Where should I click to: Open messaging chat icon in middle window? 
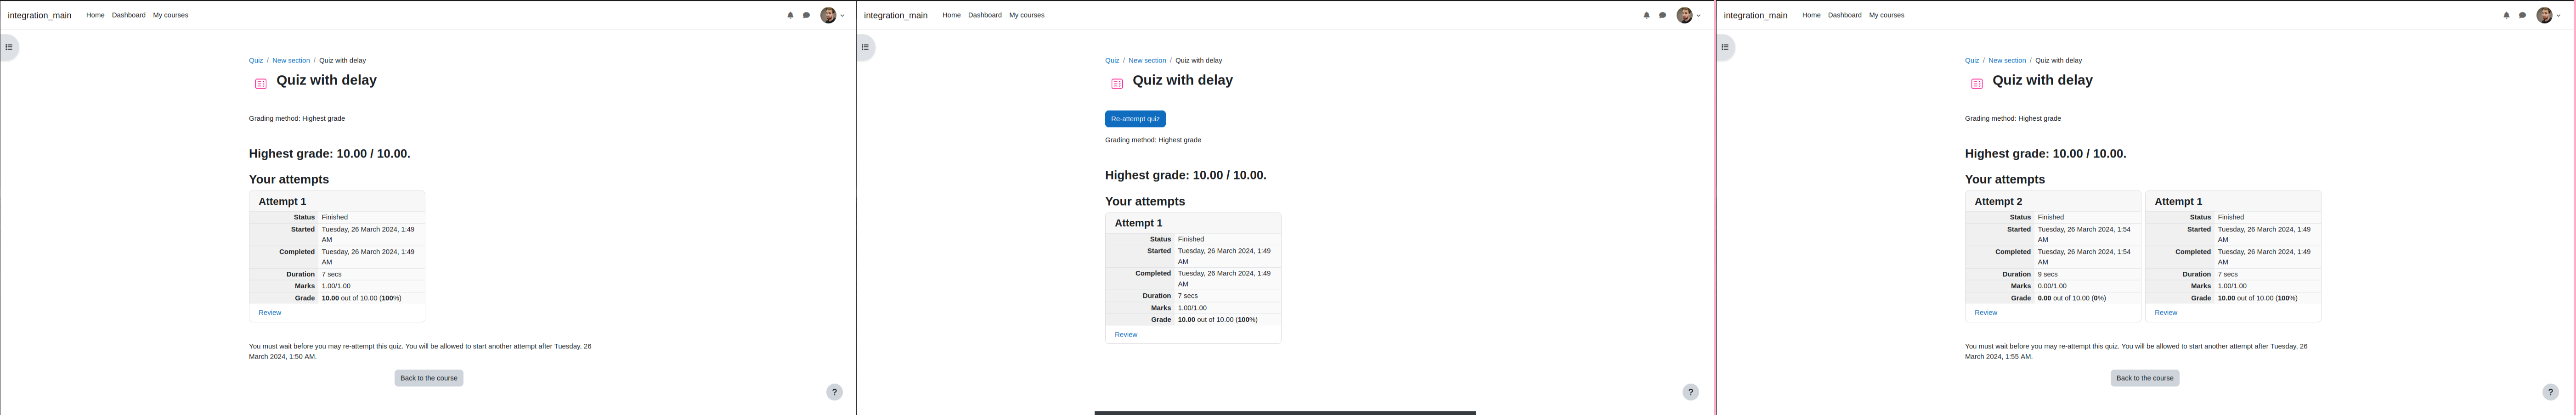click(x=1662, y=15)
